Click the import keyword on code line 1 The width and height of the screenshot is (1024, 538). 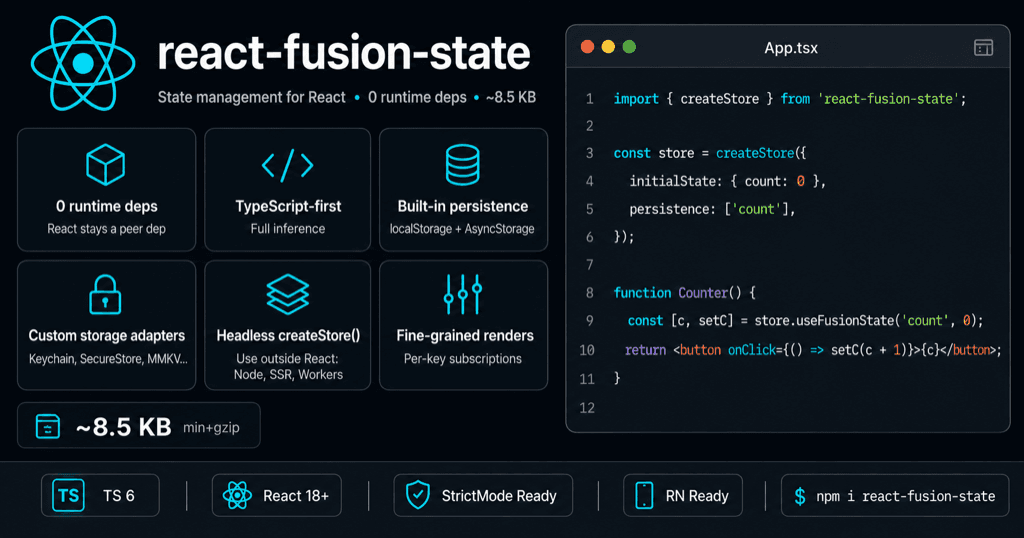636,99
